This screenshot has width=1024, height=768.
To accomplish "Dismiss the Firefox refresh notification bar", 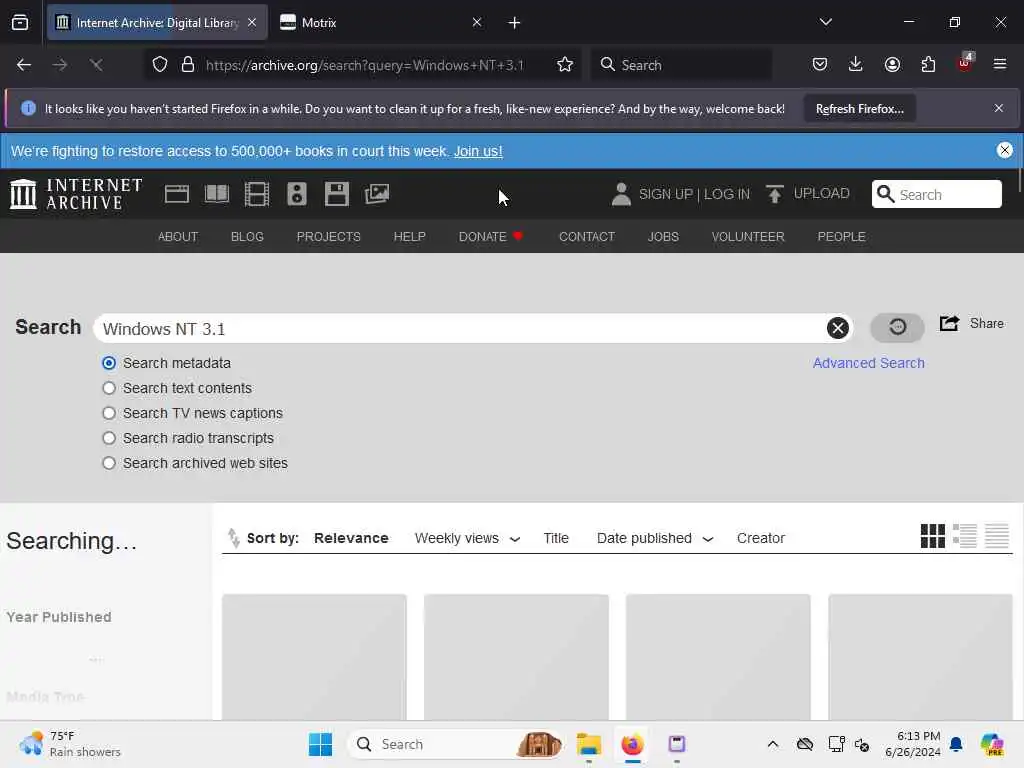I will click(999, 108).
